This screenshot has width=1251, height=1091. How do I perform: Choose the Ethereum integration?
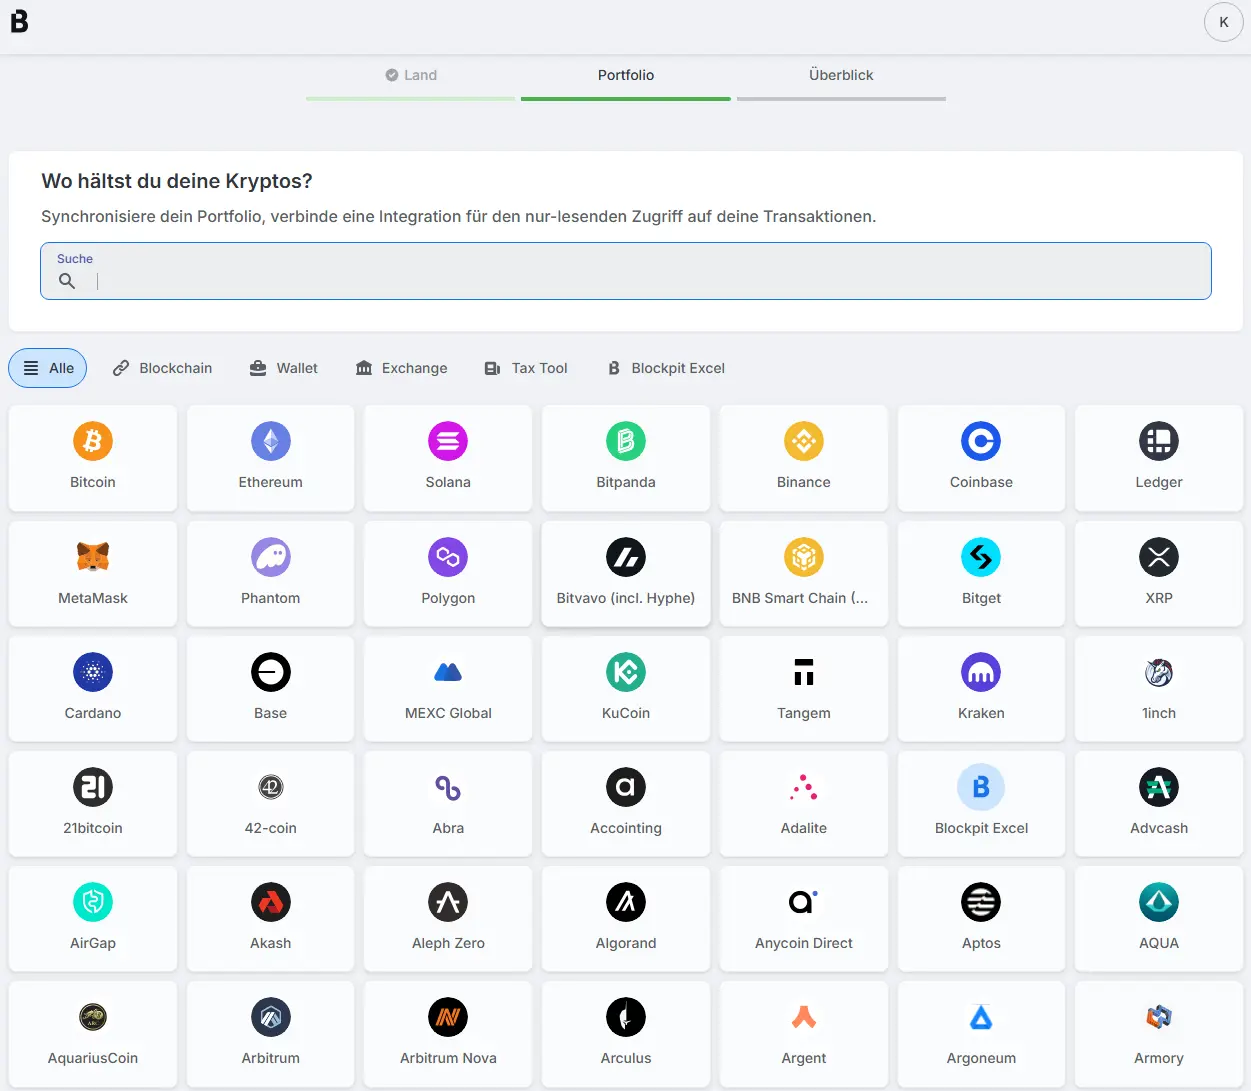pyautogui.click(x=270, y=458)
